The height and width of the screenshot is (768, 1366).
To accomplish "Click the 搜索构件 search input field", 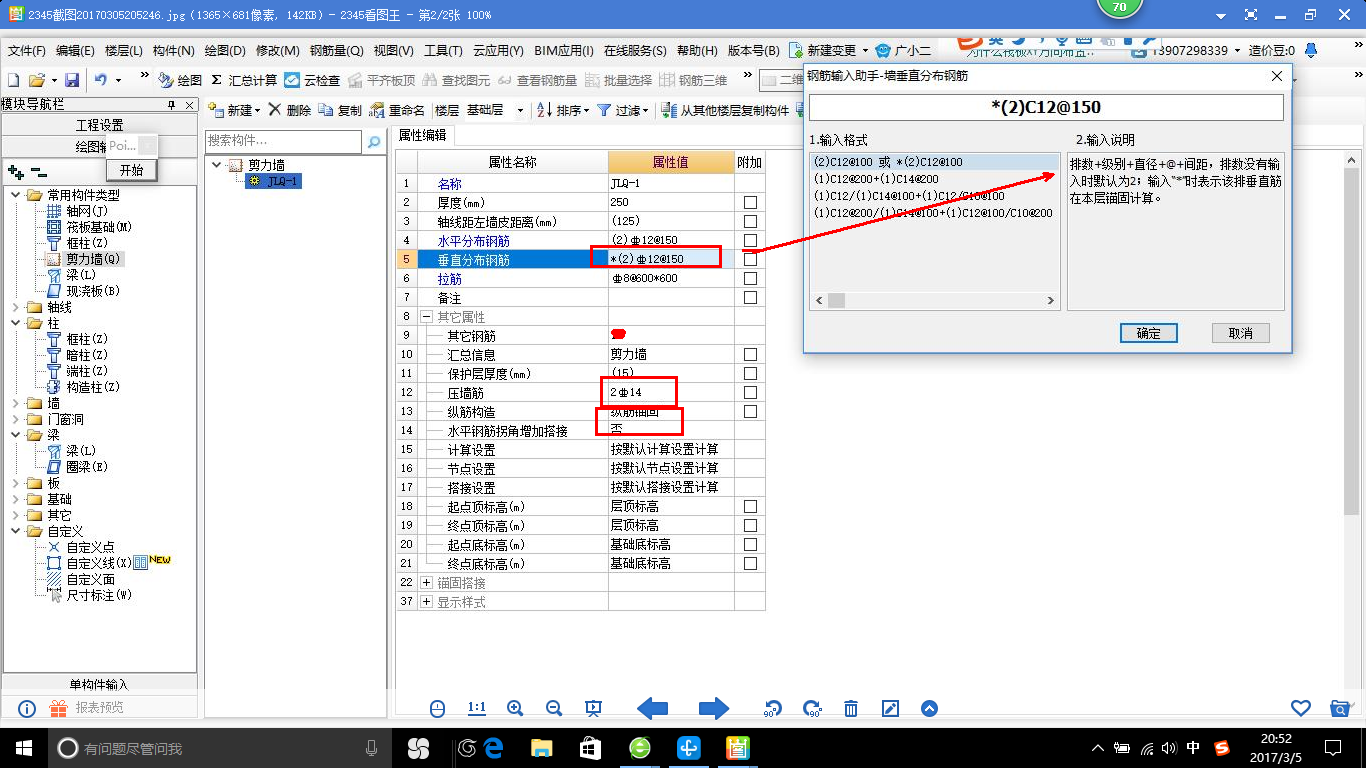I will [284, 141].
